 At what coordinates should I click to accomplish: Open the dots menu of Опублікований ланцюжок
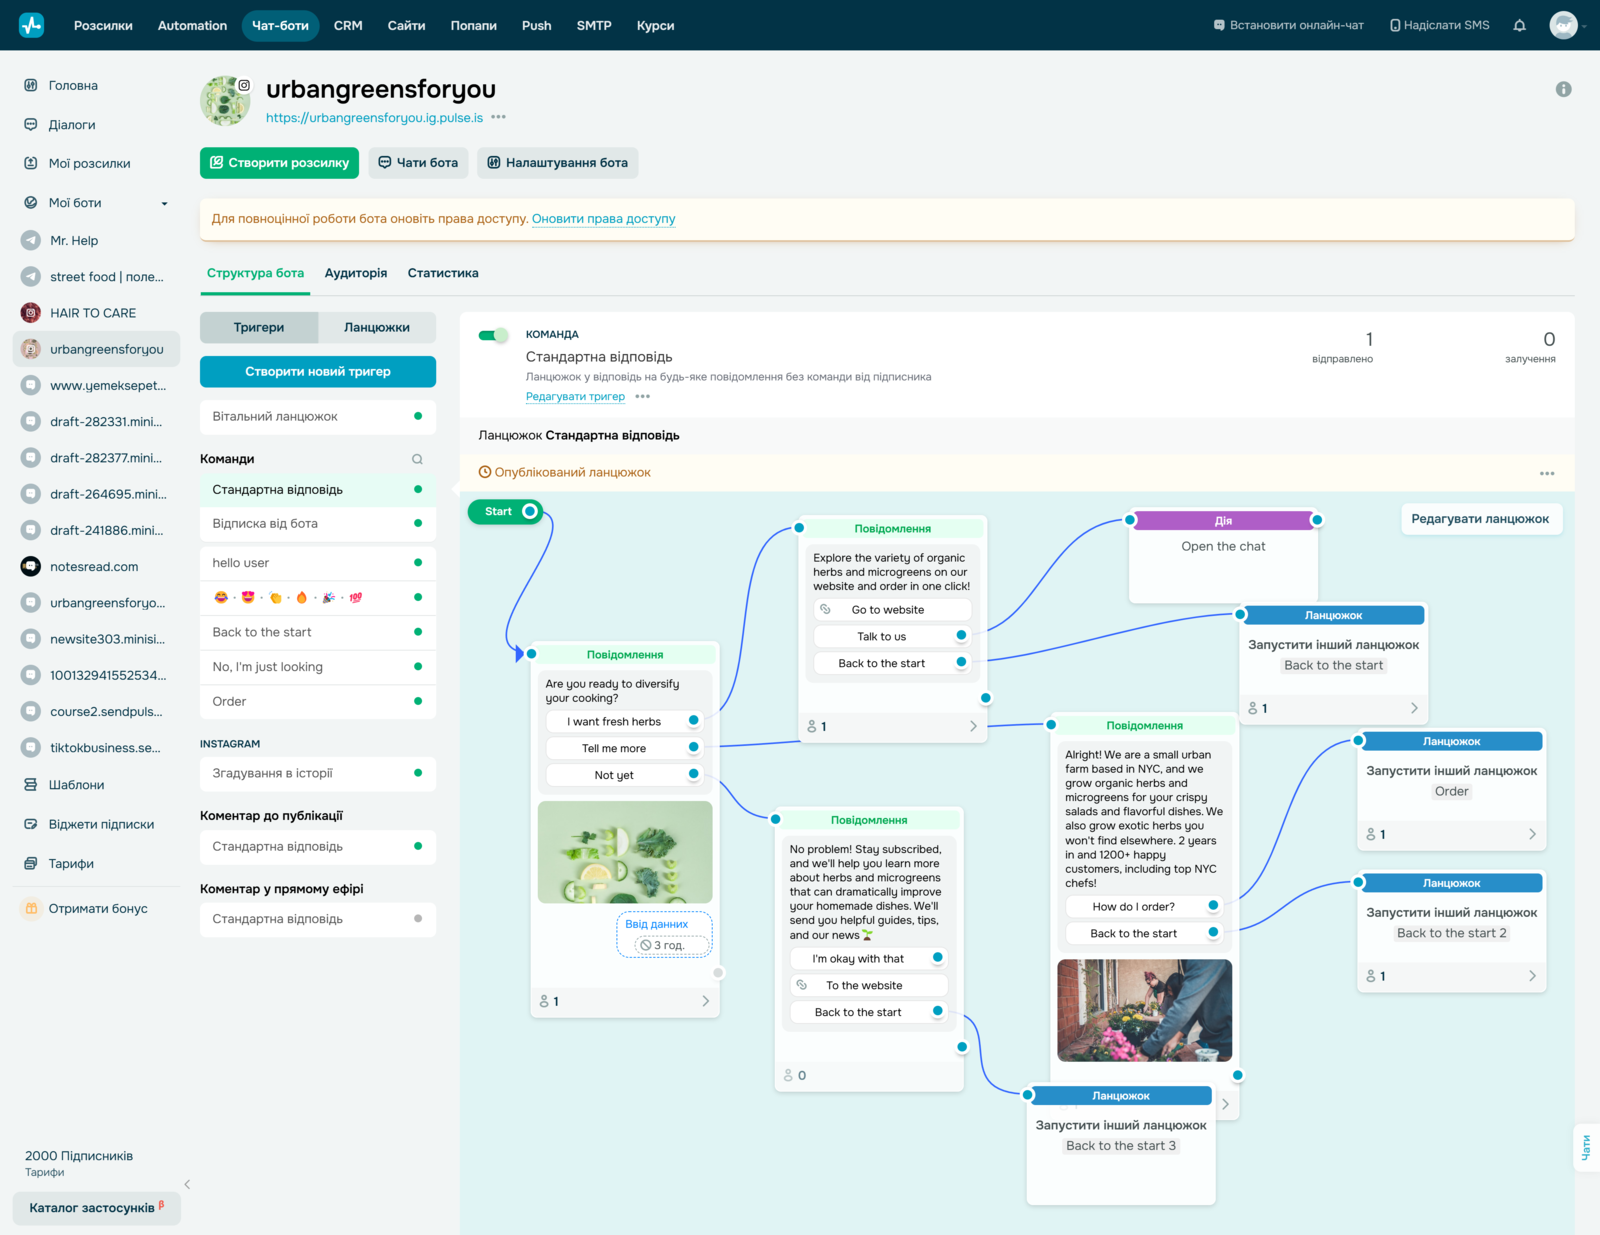(x=1547, y=473)
